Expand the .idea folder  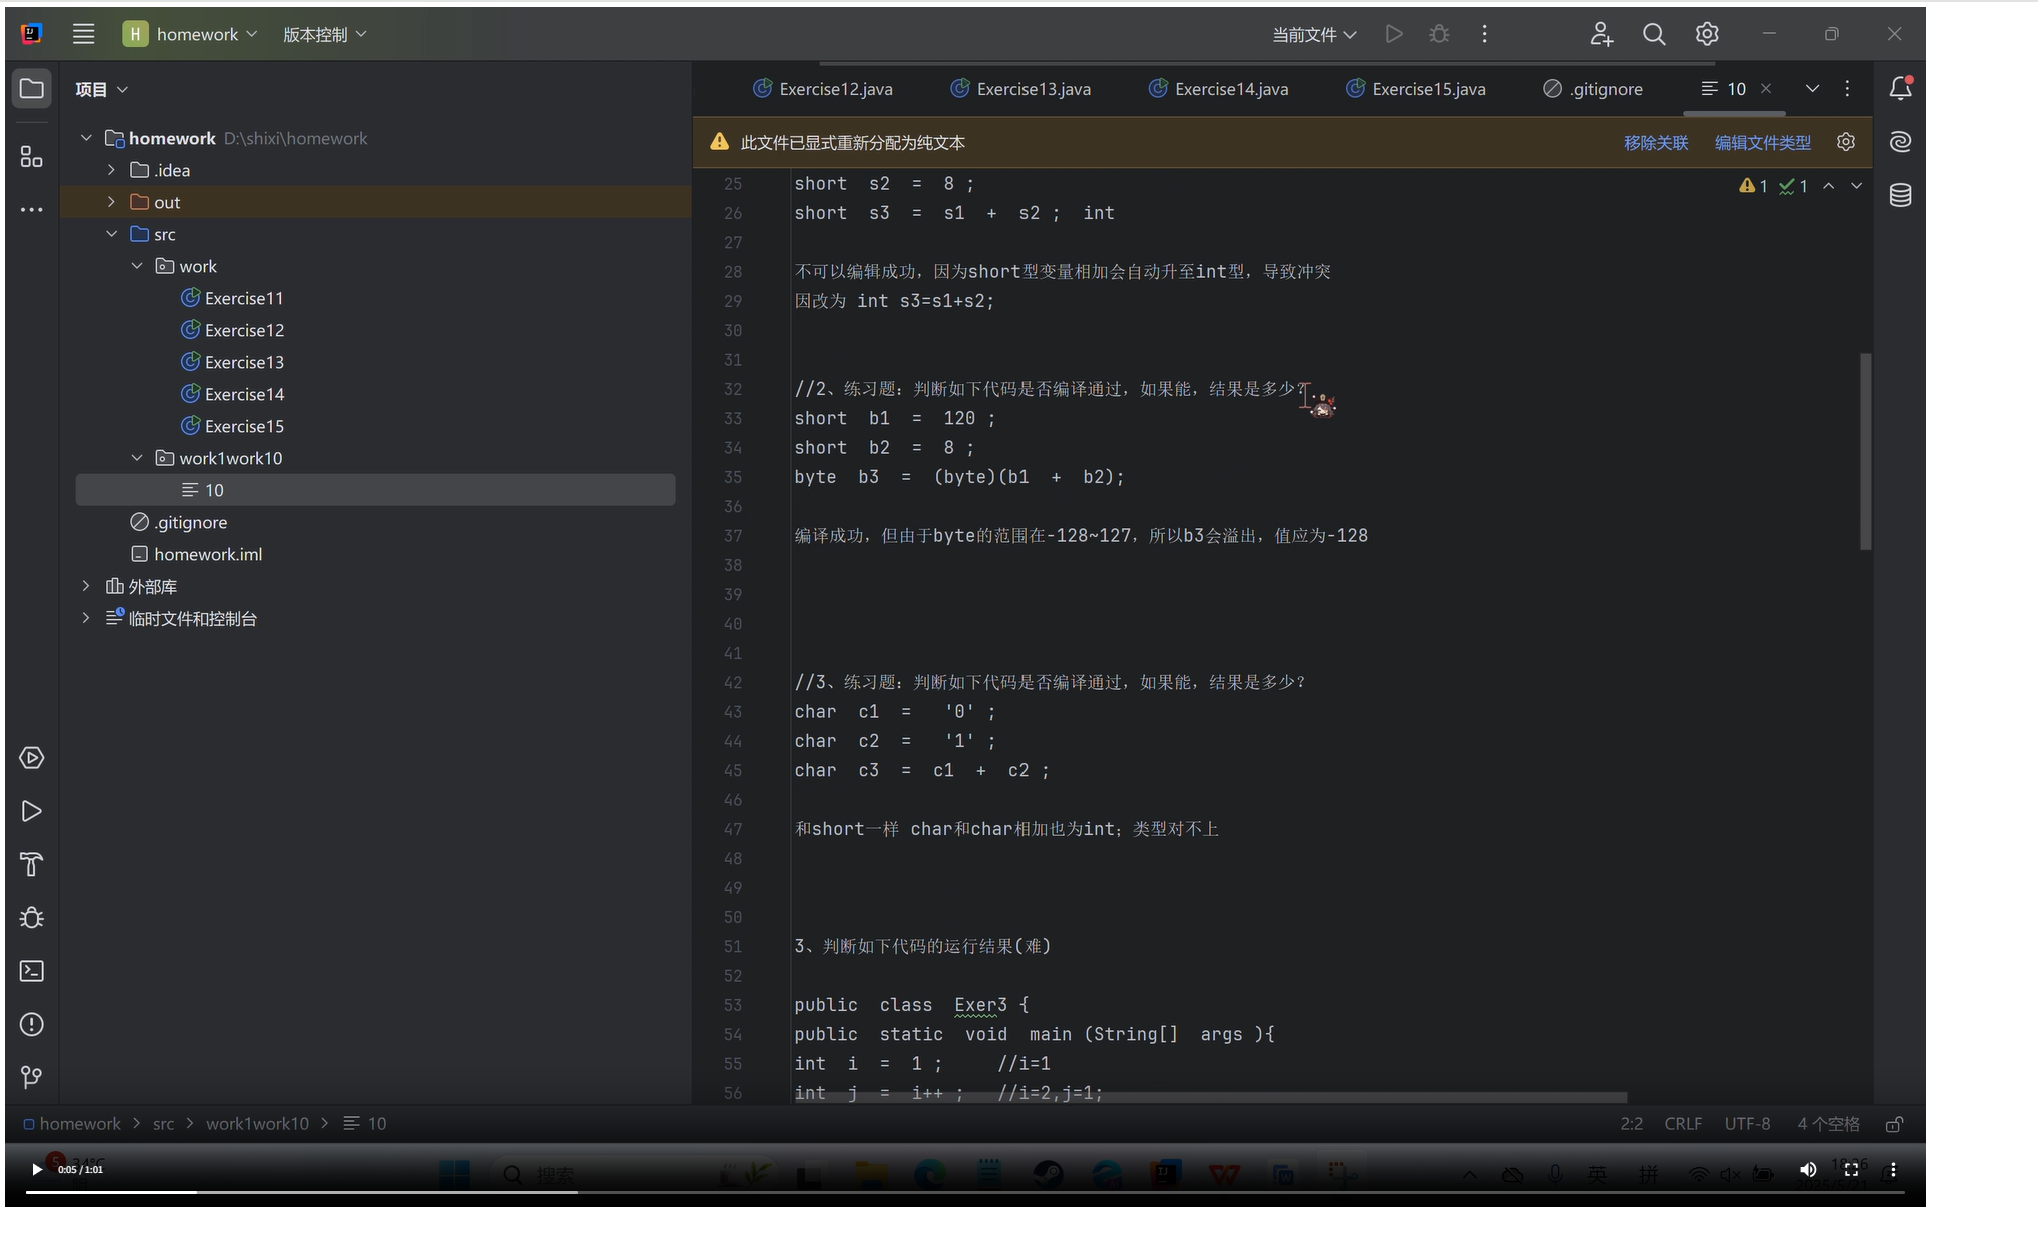[x=111, y=170]
